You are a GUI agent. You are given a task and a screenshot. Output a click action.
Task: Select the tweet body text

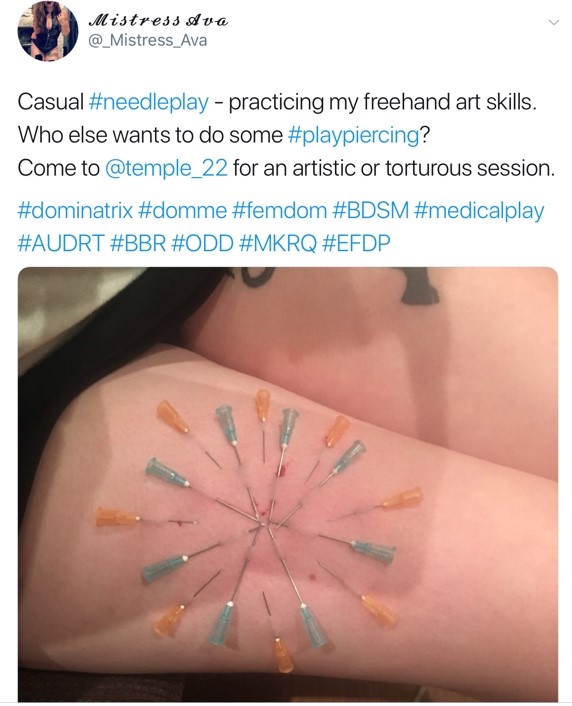point(286,135)
